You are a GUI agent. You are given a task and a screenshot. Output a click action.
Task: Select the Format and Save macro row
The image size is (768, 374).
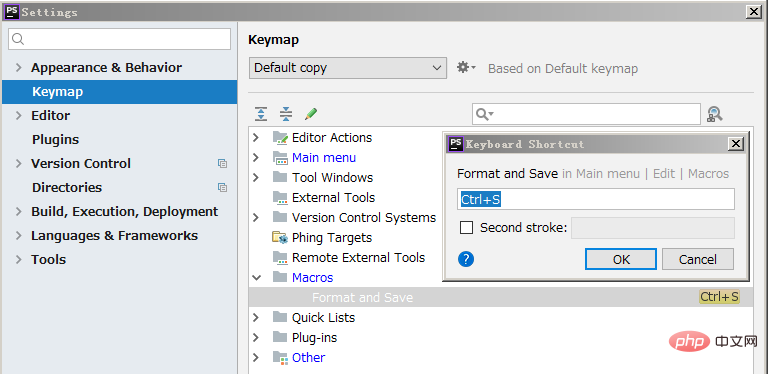point(501,297)
